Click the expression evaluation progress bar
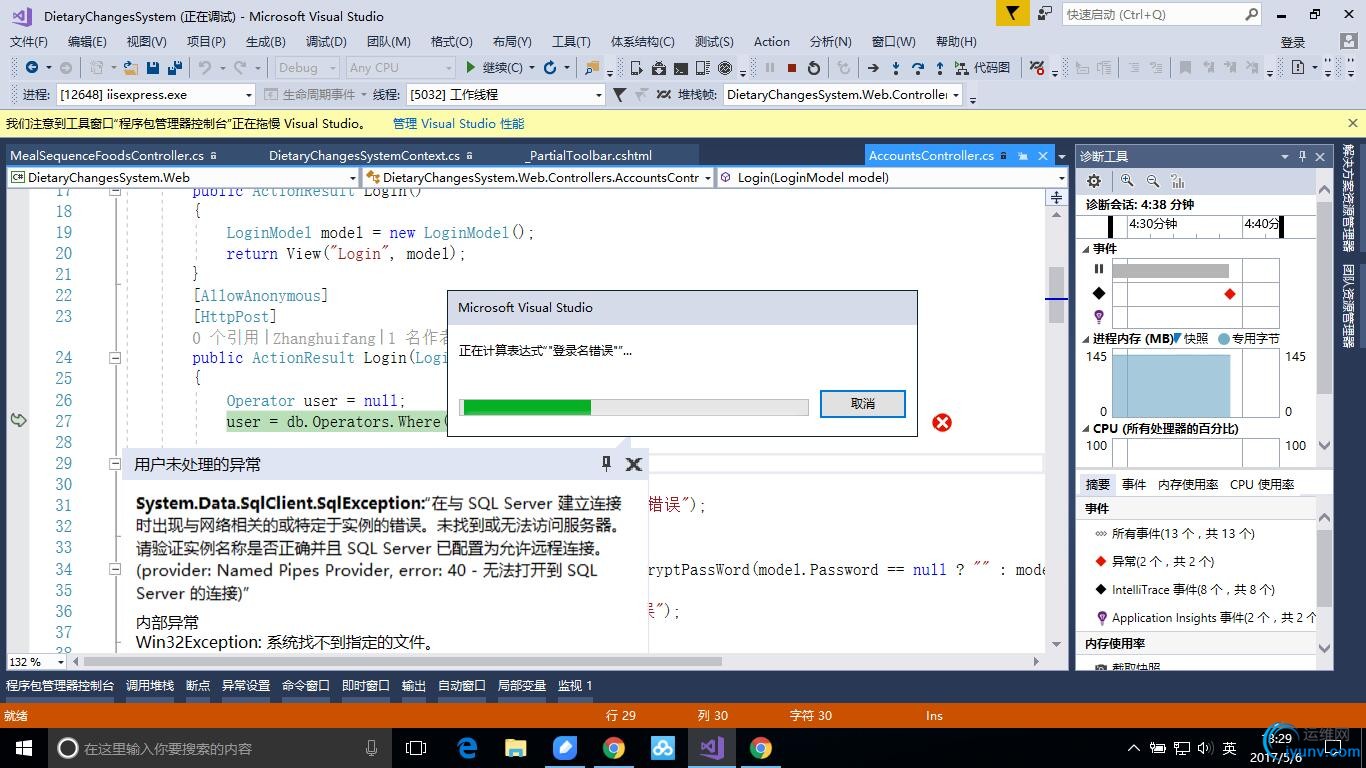Screen dimensions: 1366x768 634,407
